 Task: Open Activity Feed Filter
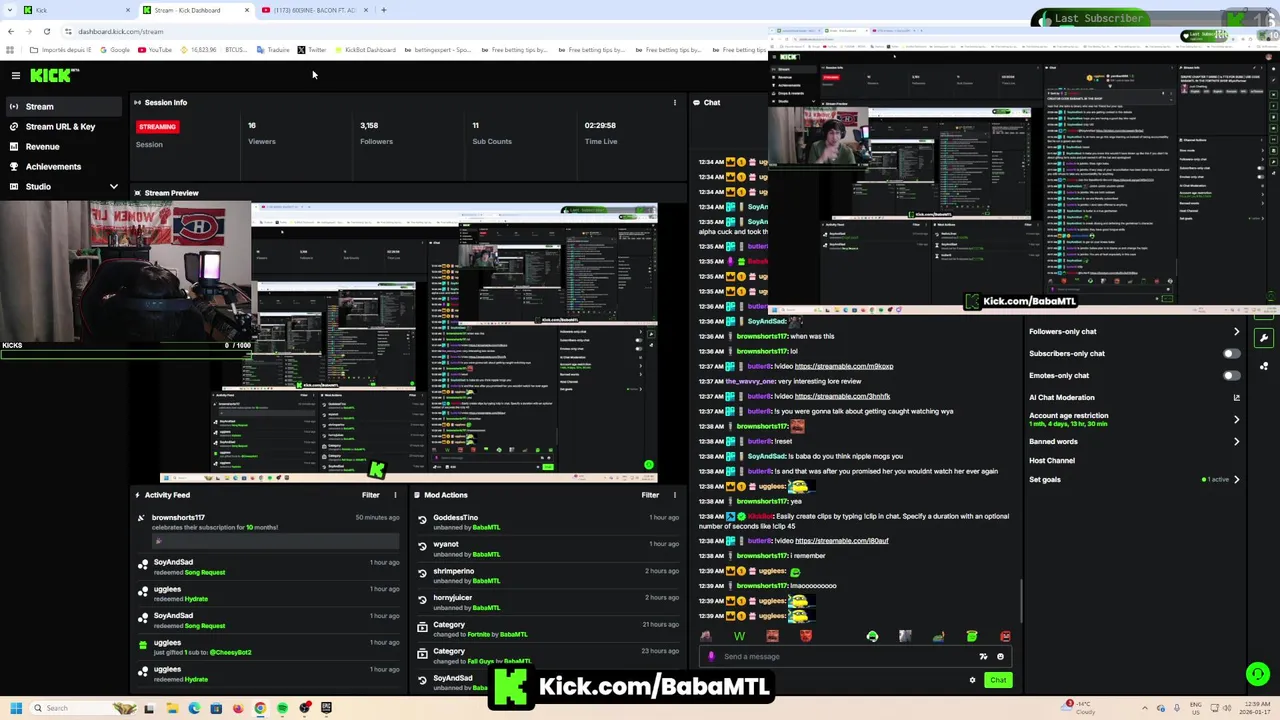pos(370,494)
